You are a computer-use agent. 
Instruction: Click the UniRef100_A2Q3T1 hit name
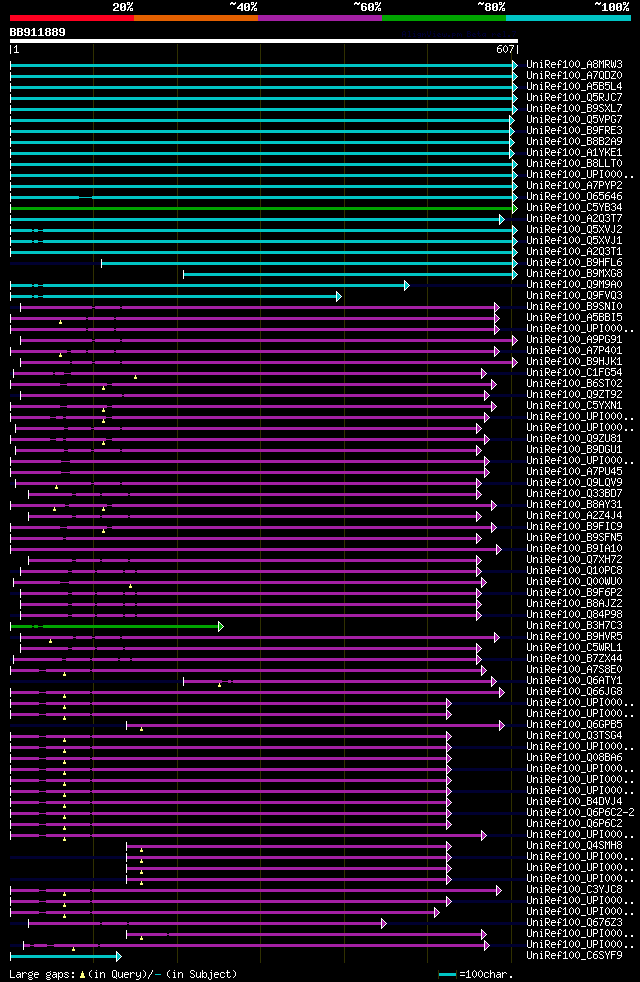click(x=574, y=252)
